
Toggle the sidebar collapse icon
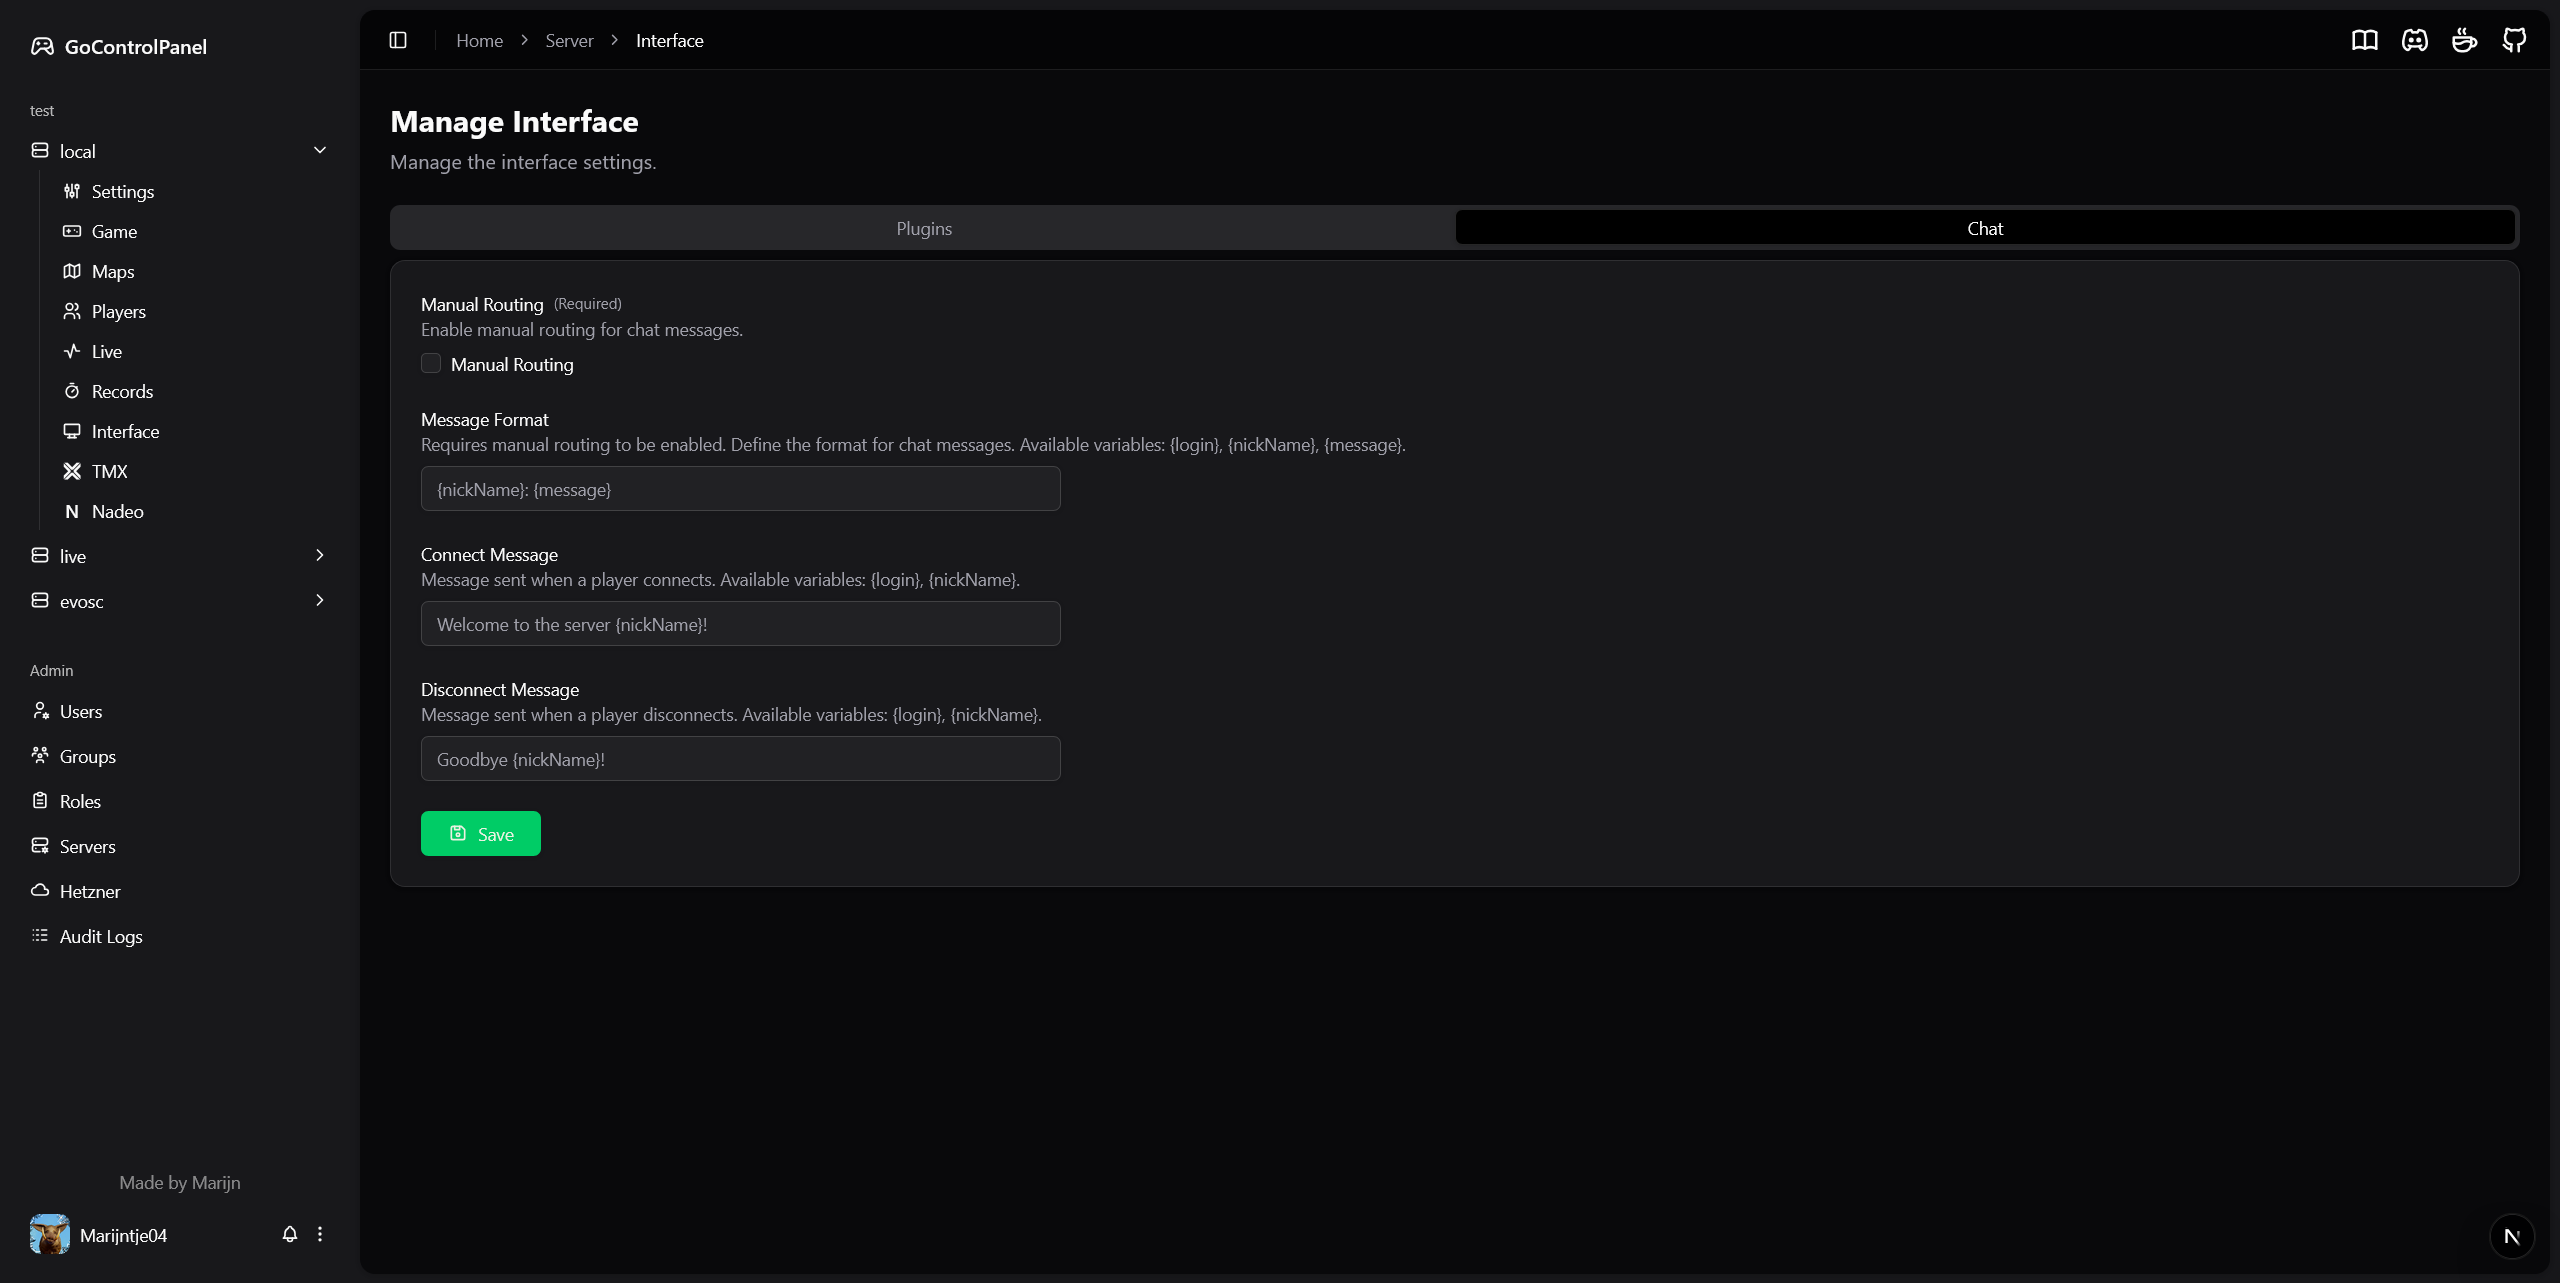398,40
